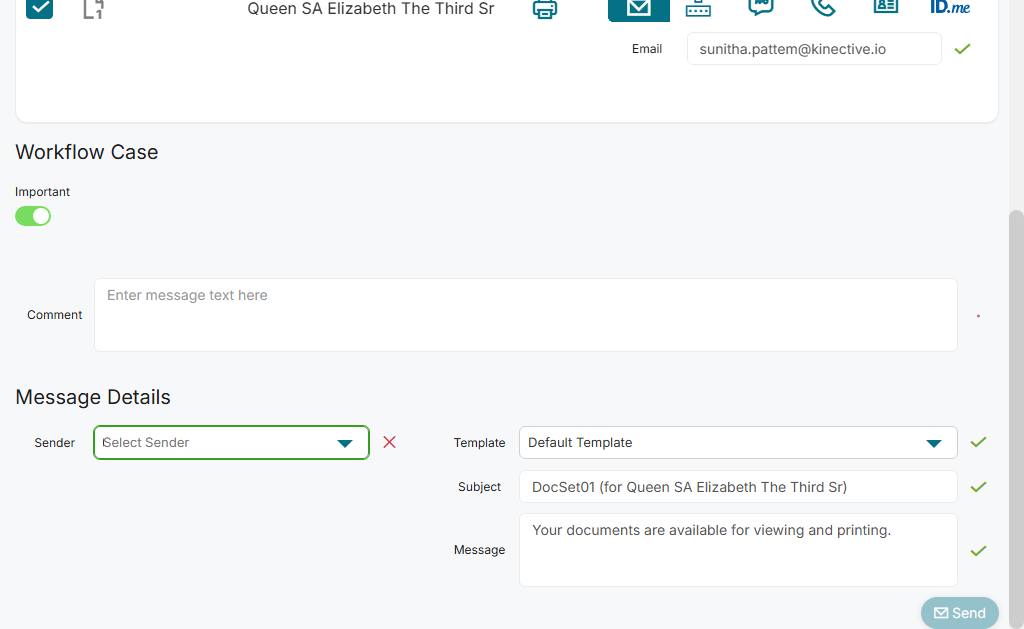
Task: Click the Comment message text box
Action: (x=525, y=315)
